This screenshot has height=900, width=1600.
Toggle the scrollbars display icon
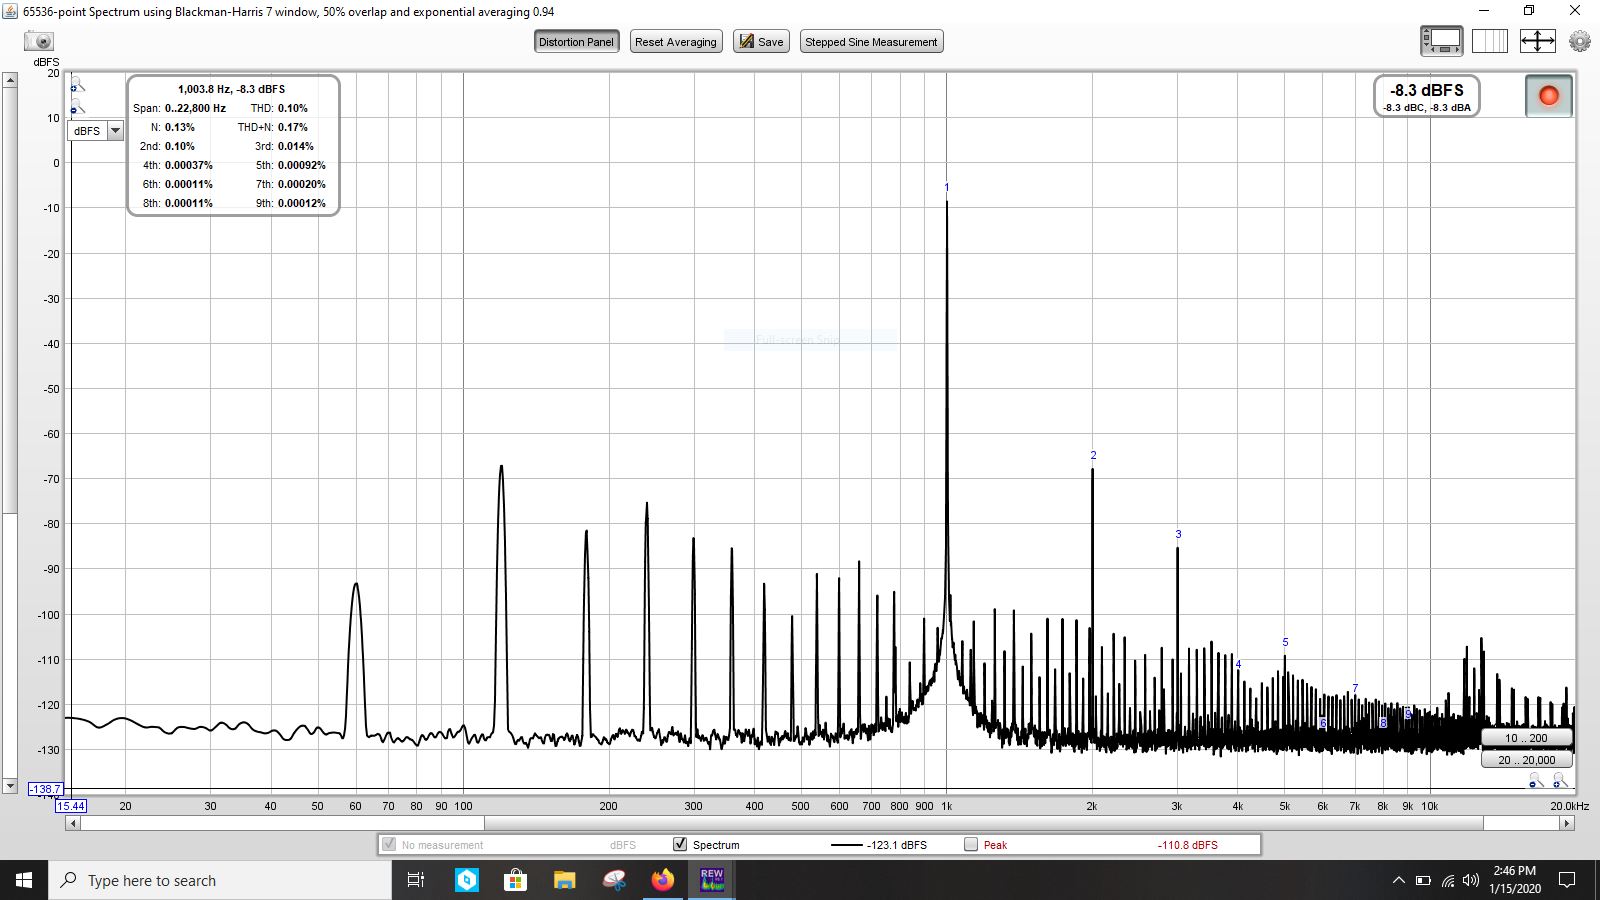(x=1441, y=41)
